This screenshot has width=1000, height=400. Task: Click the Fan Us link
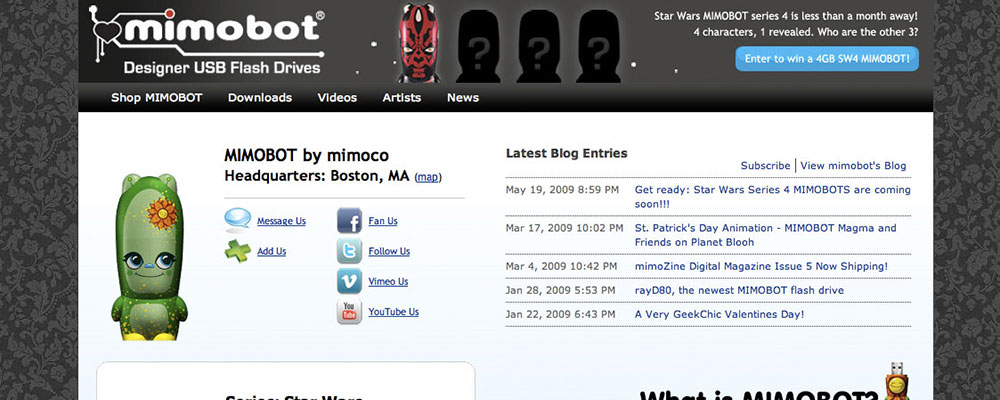click(383, 221)
